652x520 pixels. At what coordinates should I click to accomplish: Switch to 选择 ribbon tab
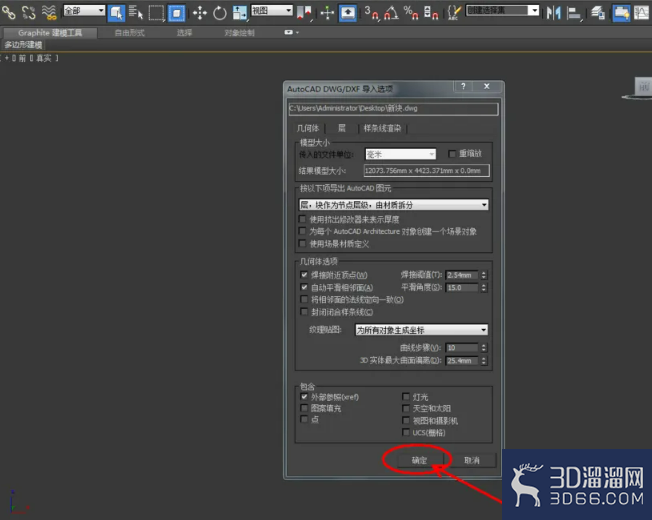coord(184,33)
